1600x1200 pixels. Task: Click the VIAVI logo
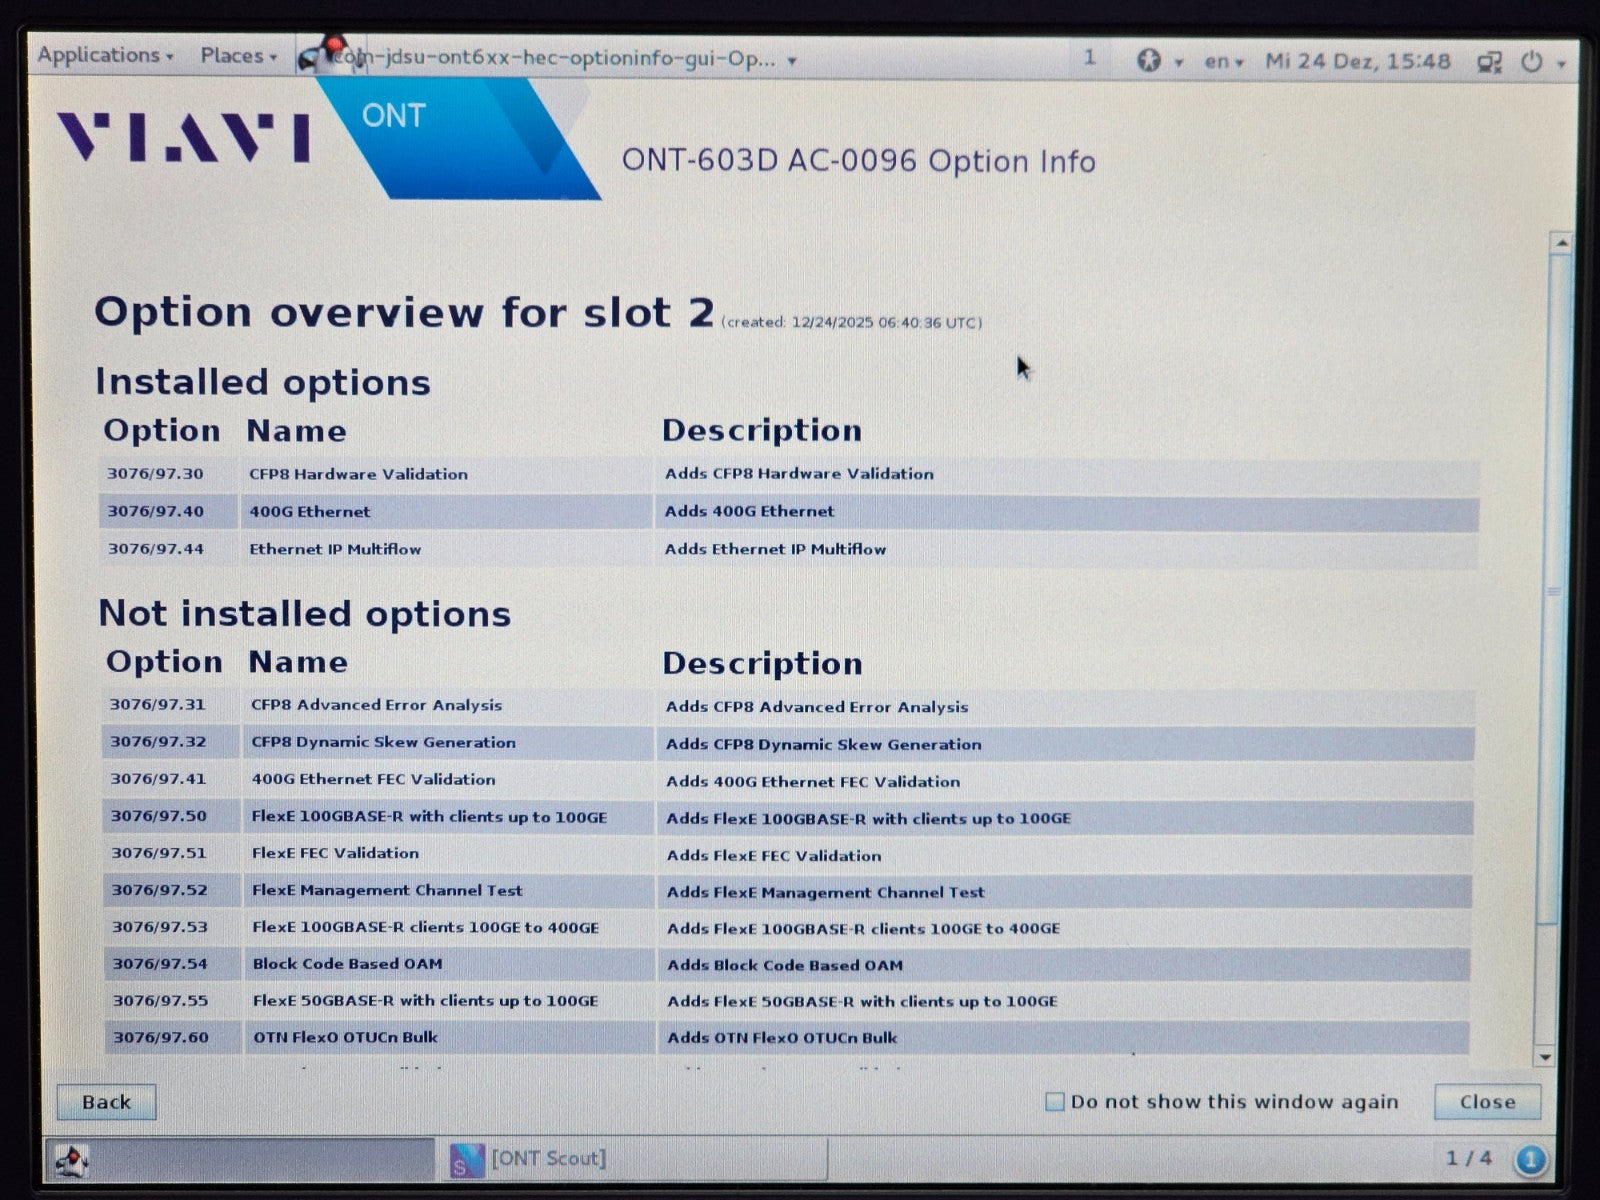[x=183, y=138]
